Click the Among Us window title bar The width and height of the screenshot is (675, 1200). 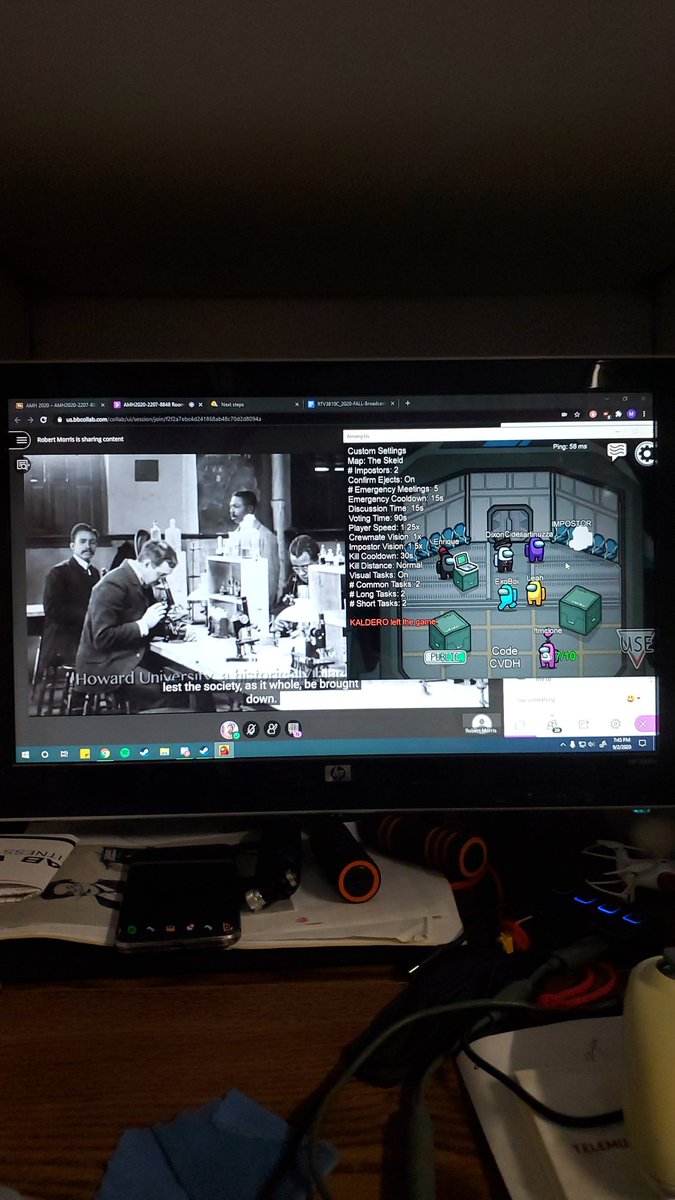[500, 434]
